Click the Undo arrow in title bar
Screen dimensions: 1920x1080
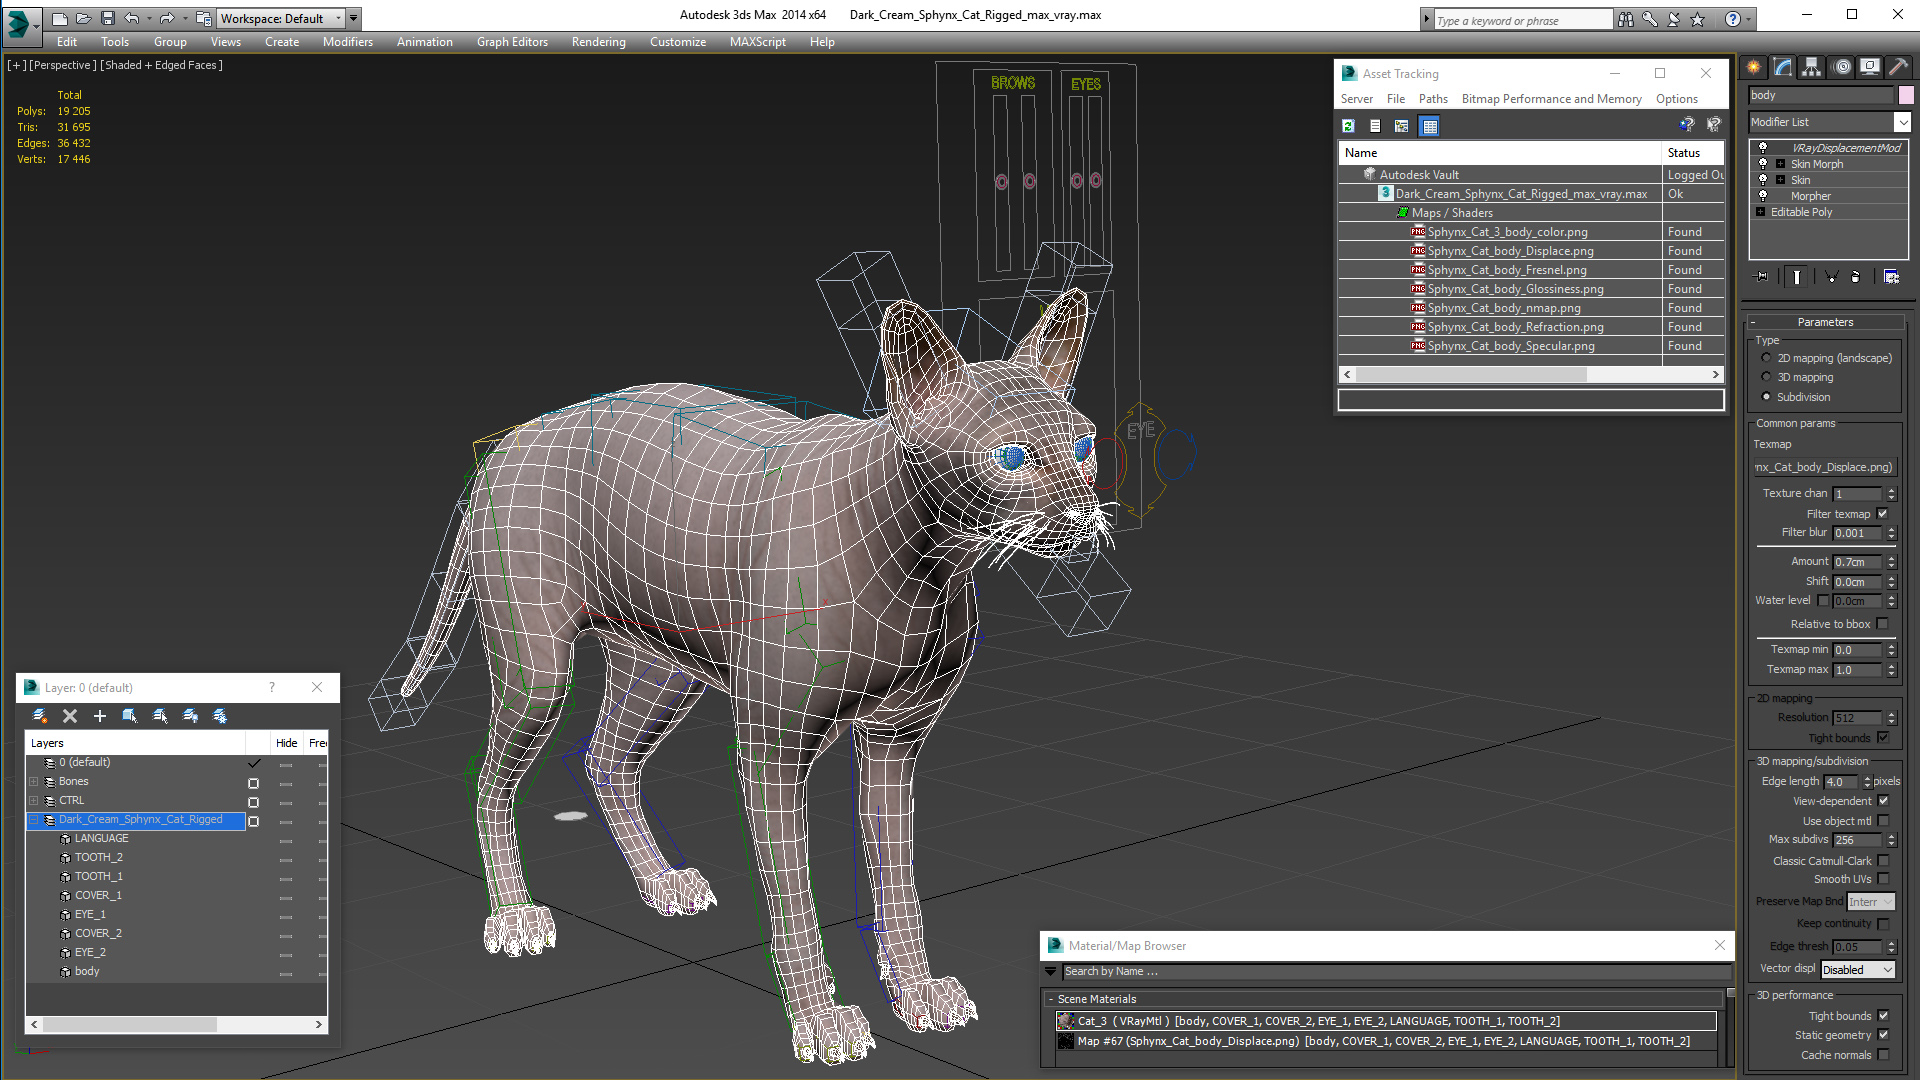tap(131, 18)
